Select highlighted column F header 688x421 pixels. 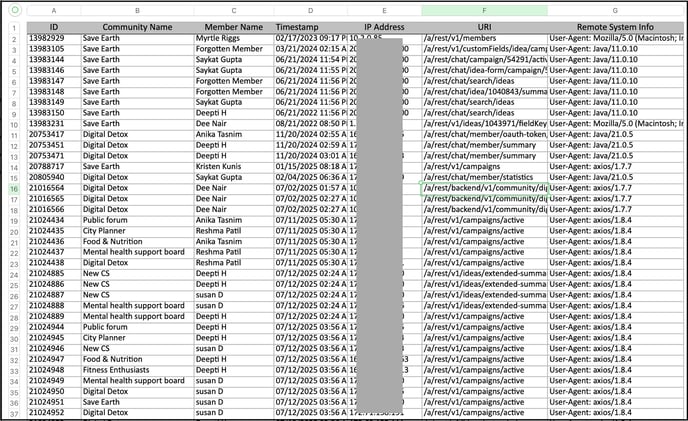click(484, 11)
